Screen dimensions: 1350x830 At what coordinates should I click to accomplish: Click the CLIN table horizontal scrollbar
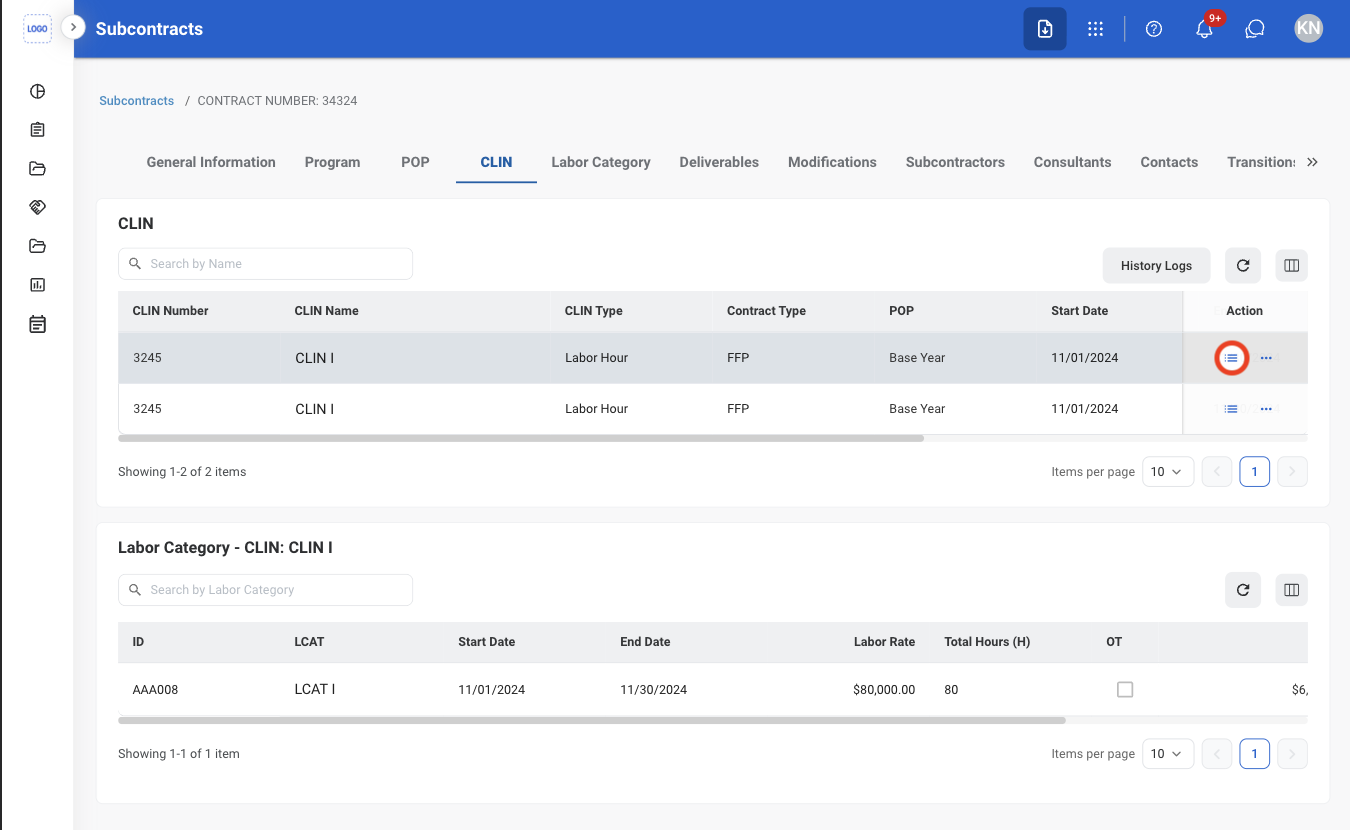click(x=521, y=438)
